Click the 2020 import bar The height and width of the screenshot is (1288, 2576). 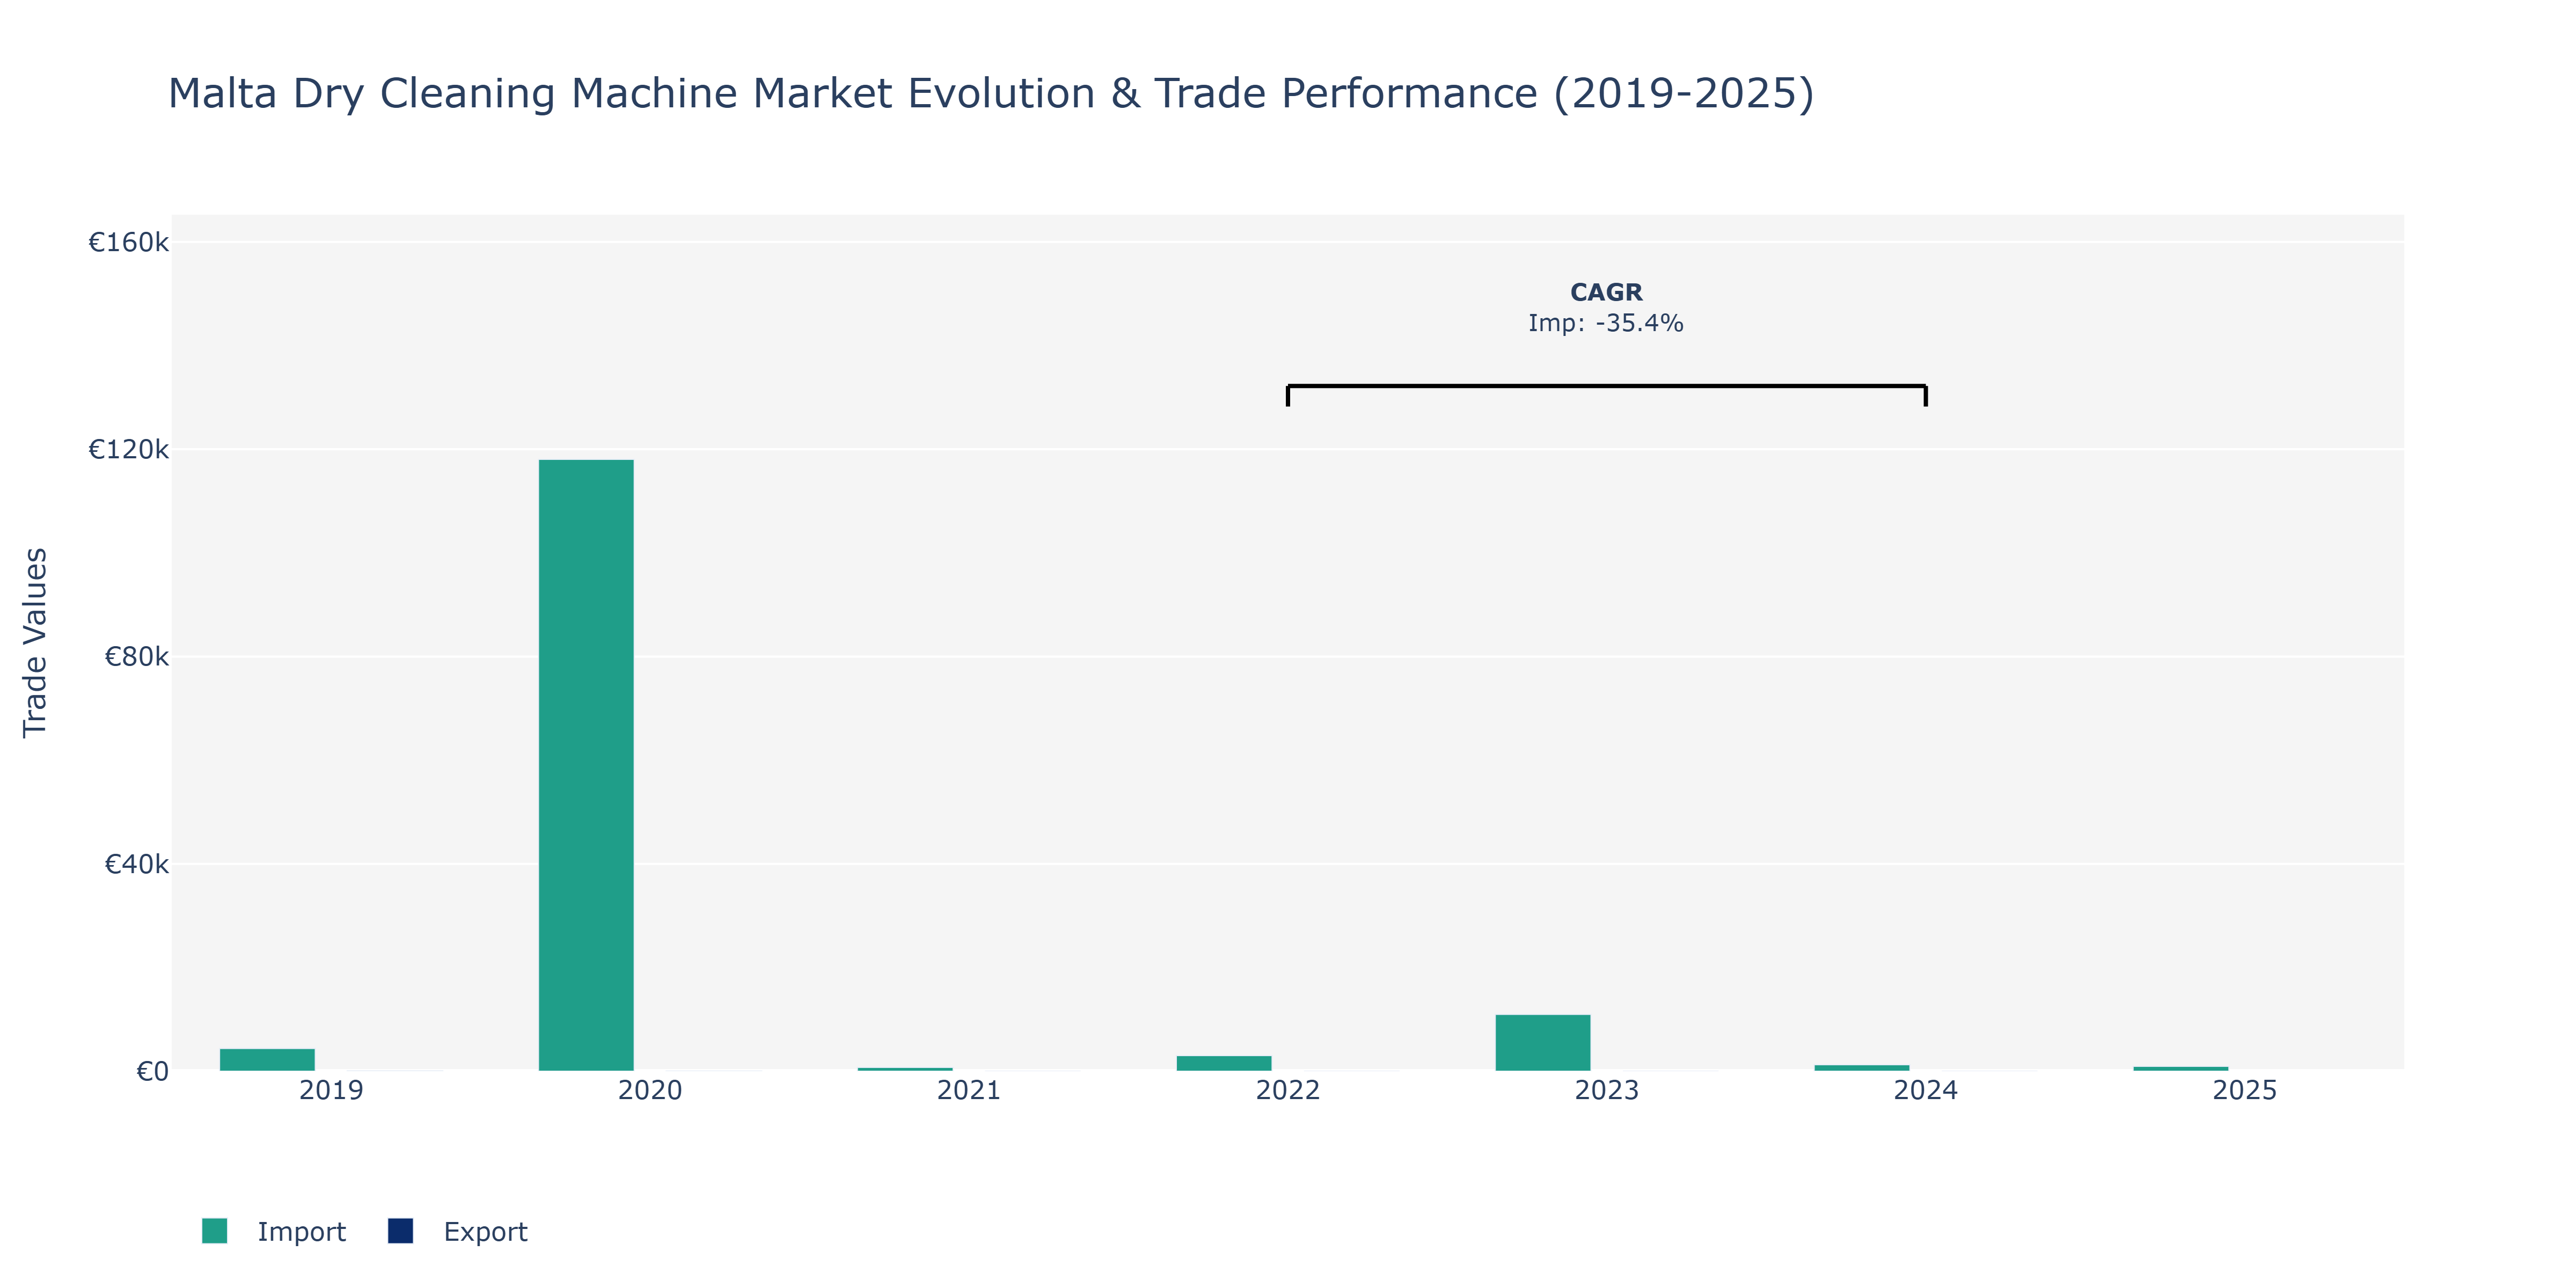click(586, 765)
